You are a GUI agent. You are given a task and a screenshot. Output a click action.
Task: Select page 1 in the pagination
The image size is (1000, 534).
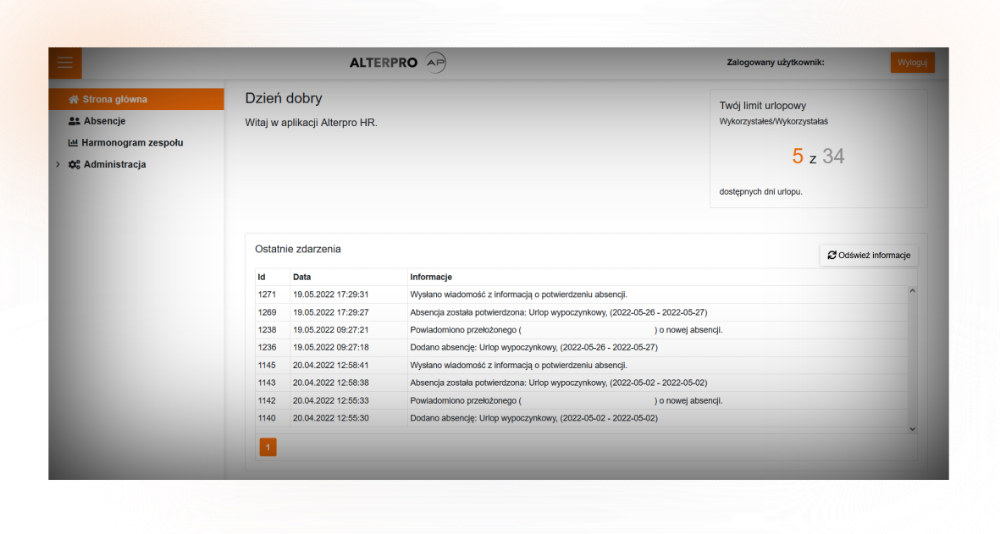pyautogui.click(x=268, y=447)
